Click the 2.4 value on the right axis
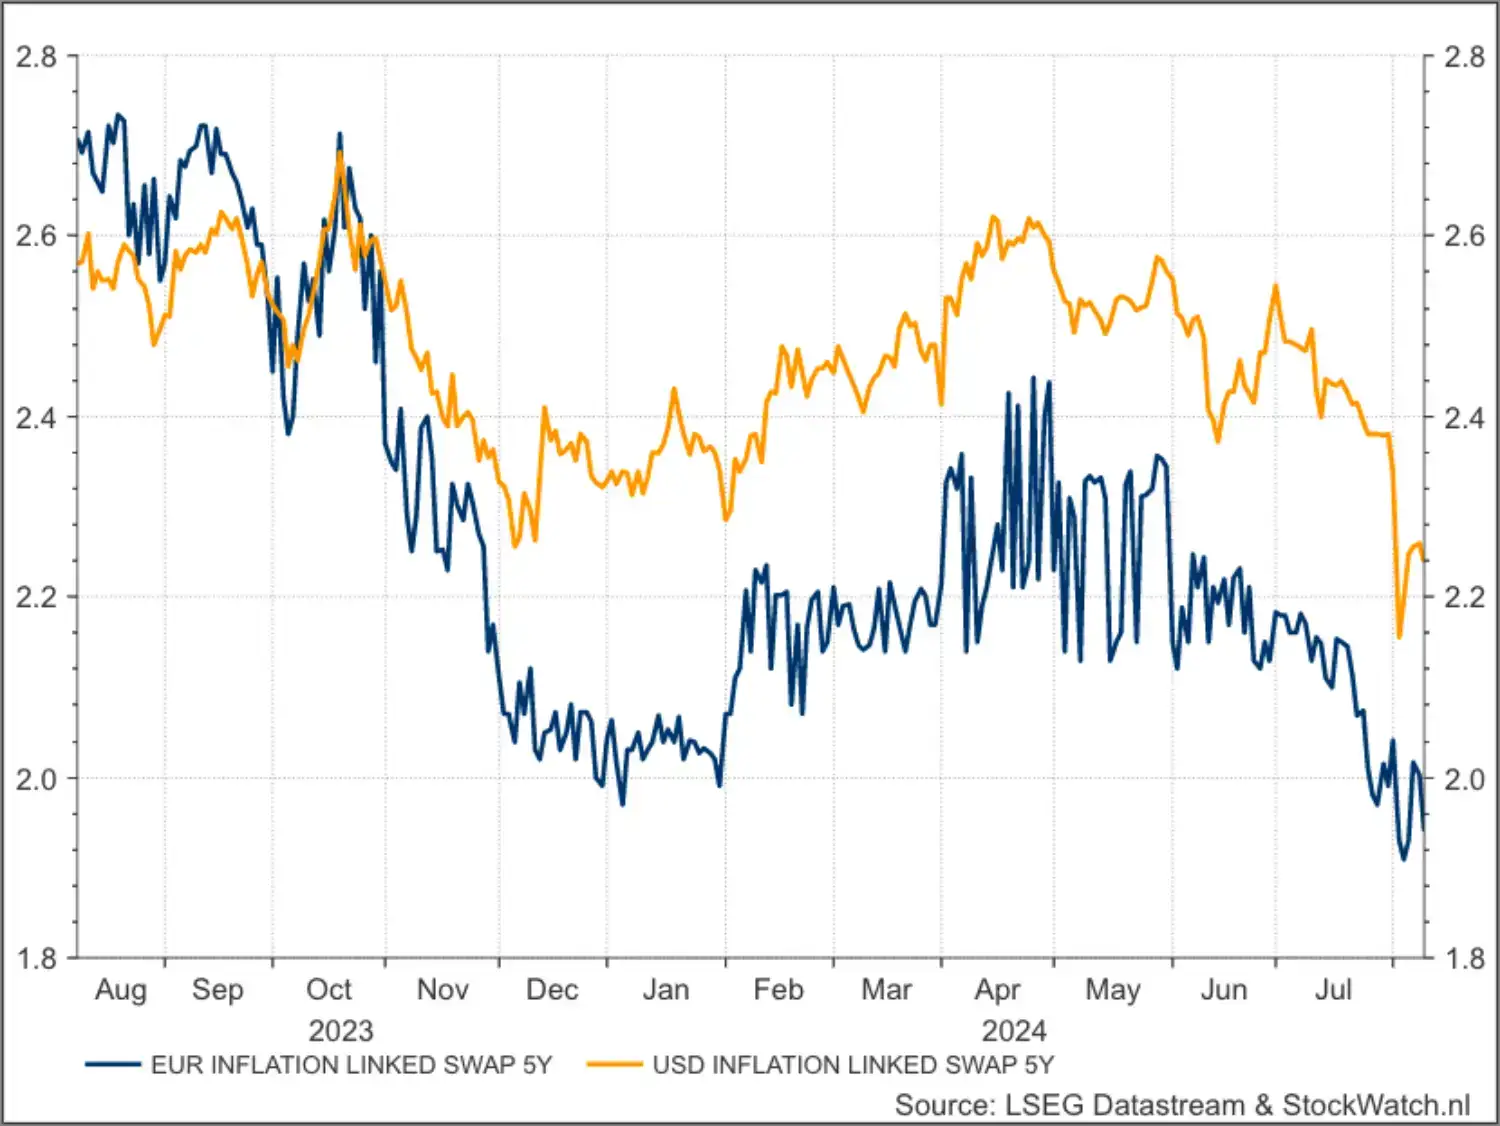The height and width of the screenshot is (1126, 1500). tap(1464, 417)
